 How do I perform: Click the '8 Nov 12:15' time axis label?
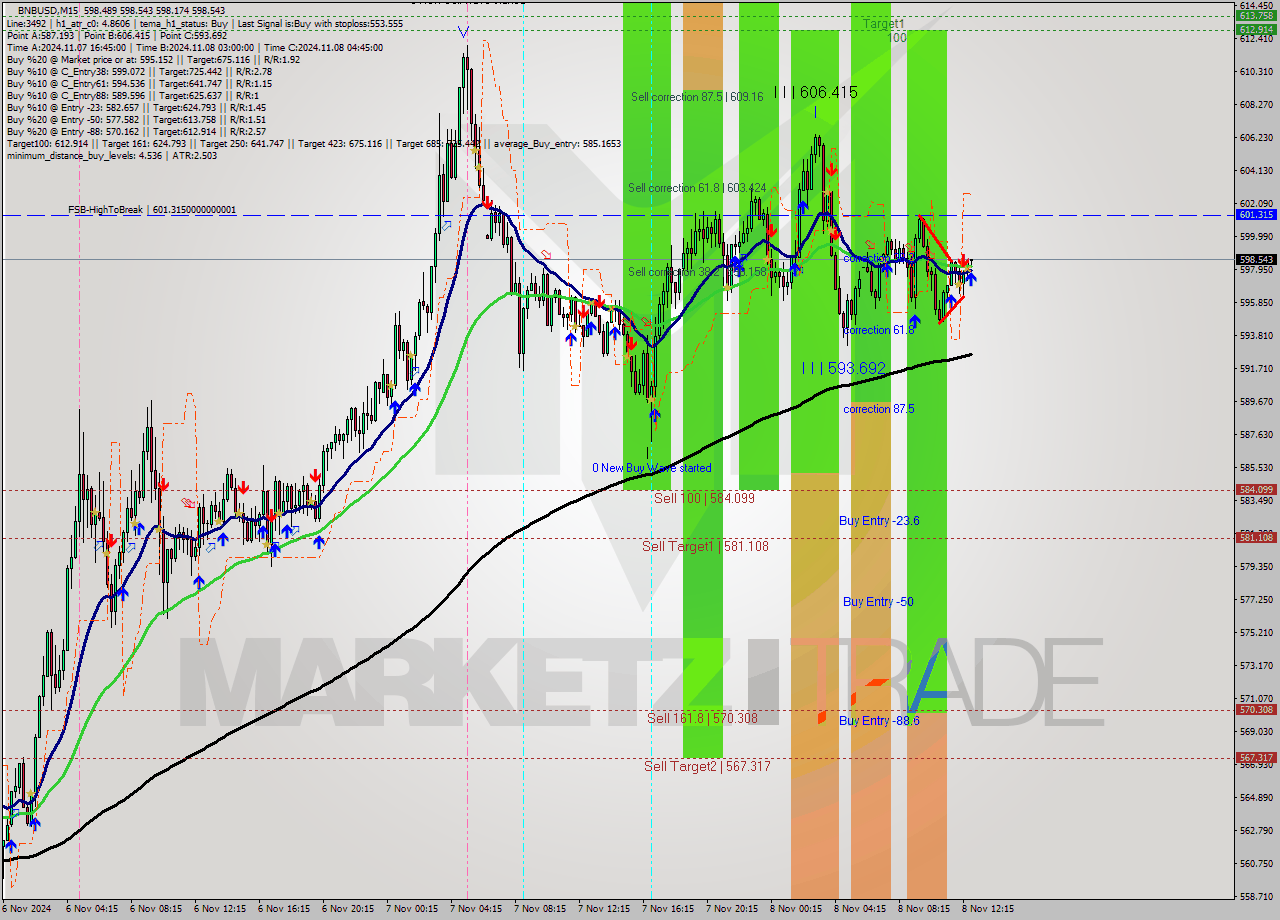[987, 909]
